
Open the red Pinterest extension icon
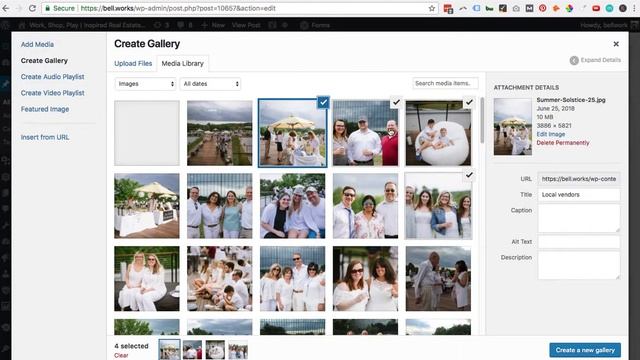click(x=542, y=8)
